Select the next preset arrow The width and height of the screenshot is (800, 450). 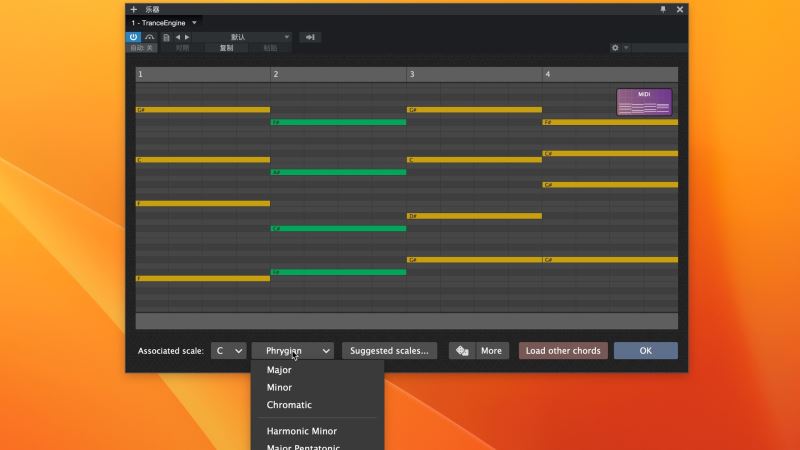coord(187,37)
